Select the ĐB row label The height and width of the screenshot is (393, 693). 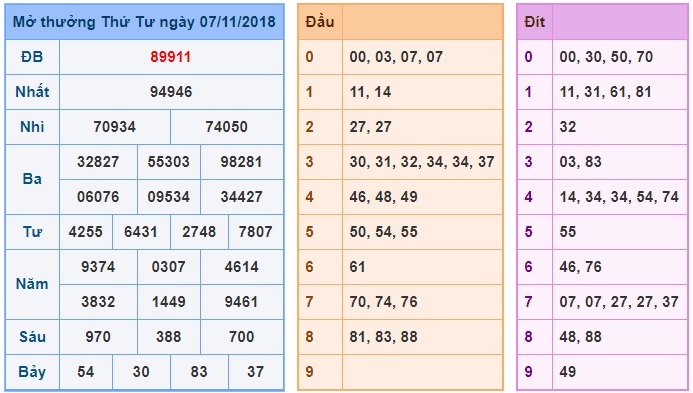(x=32, y=57)
